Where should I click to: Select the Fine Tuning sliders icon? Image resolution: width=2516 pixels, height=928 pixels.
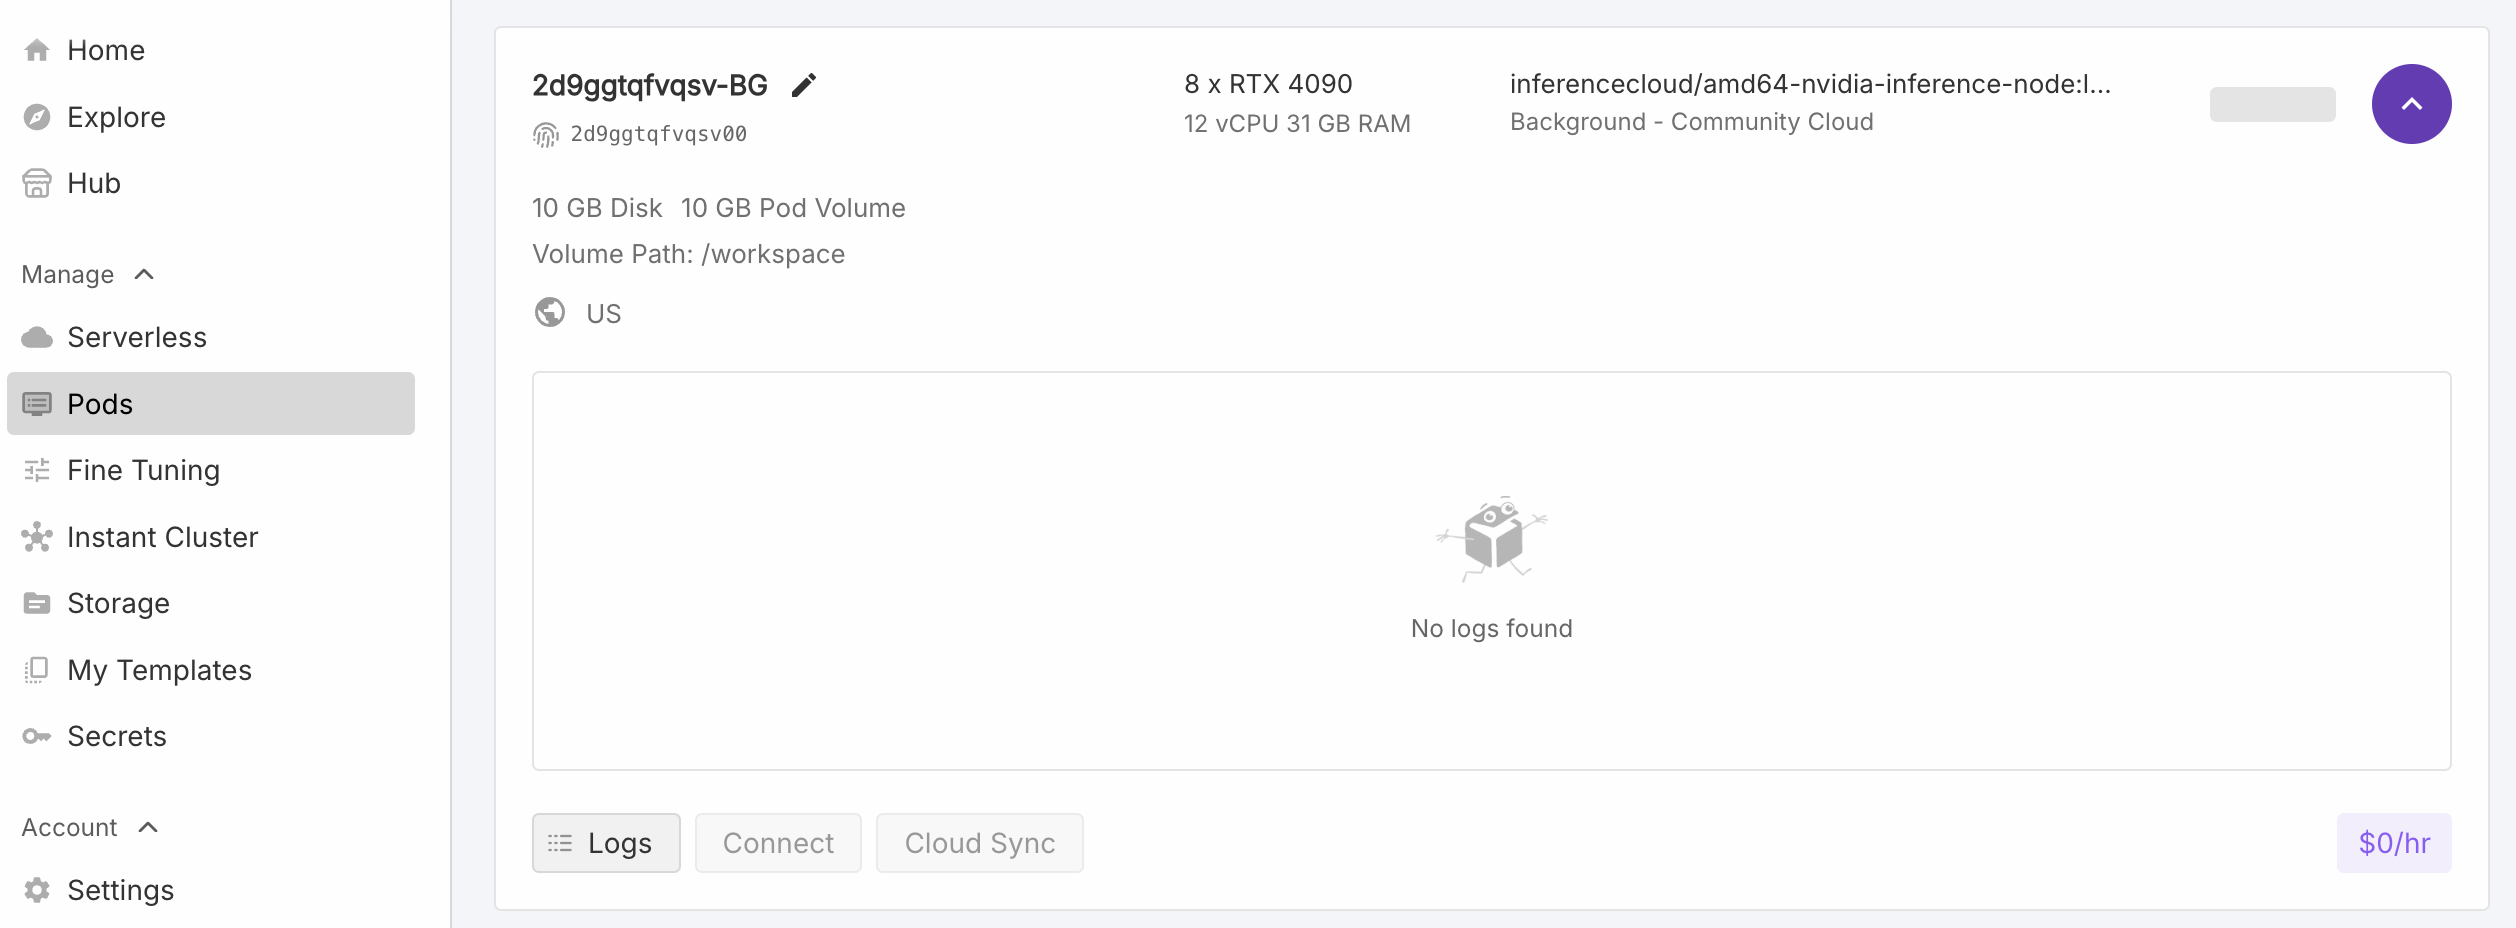click(37, 470)
